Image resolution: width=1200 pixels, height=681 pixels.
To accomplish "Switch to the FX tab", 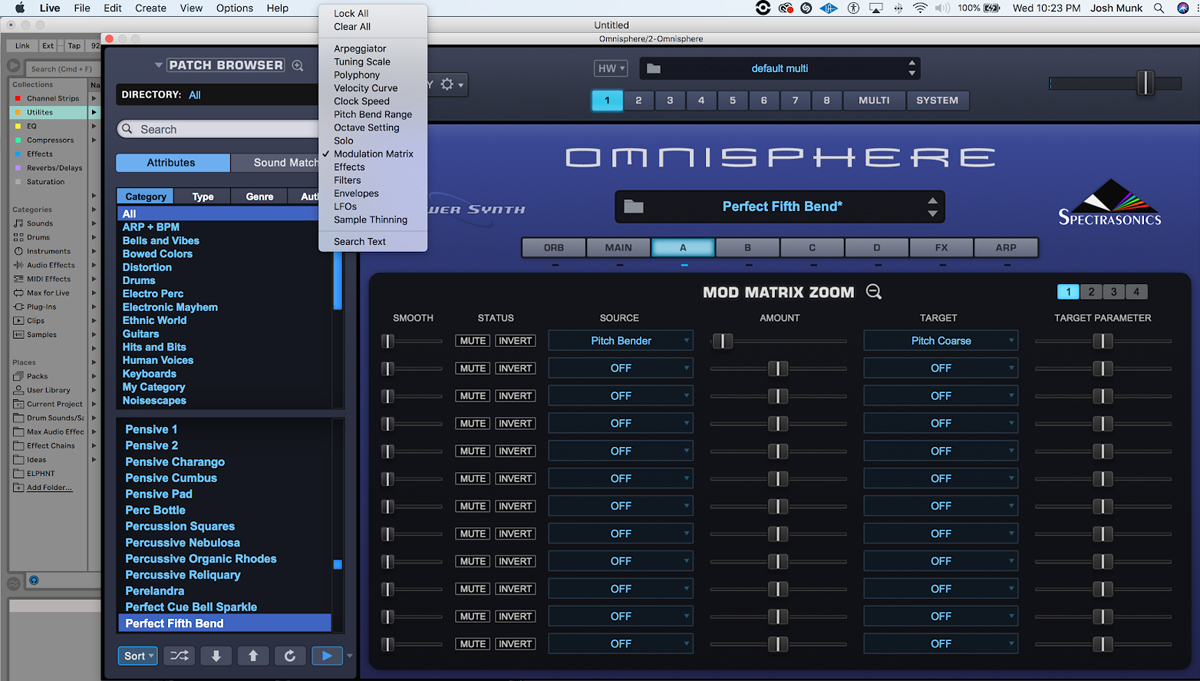I will (x=941, y=248).
